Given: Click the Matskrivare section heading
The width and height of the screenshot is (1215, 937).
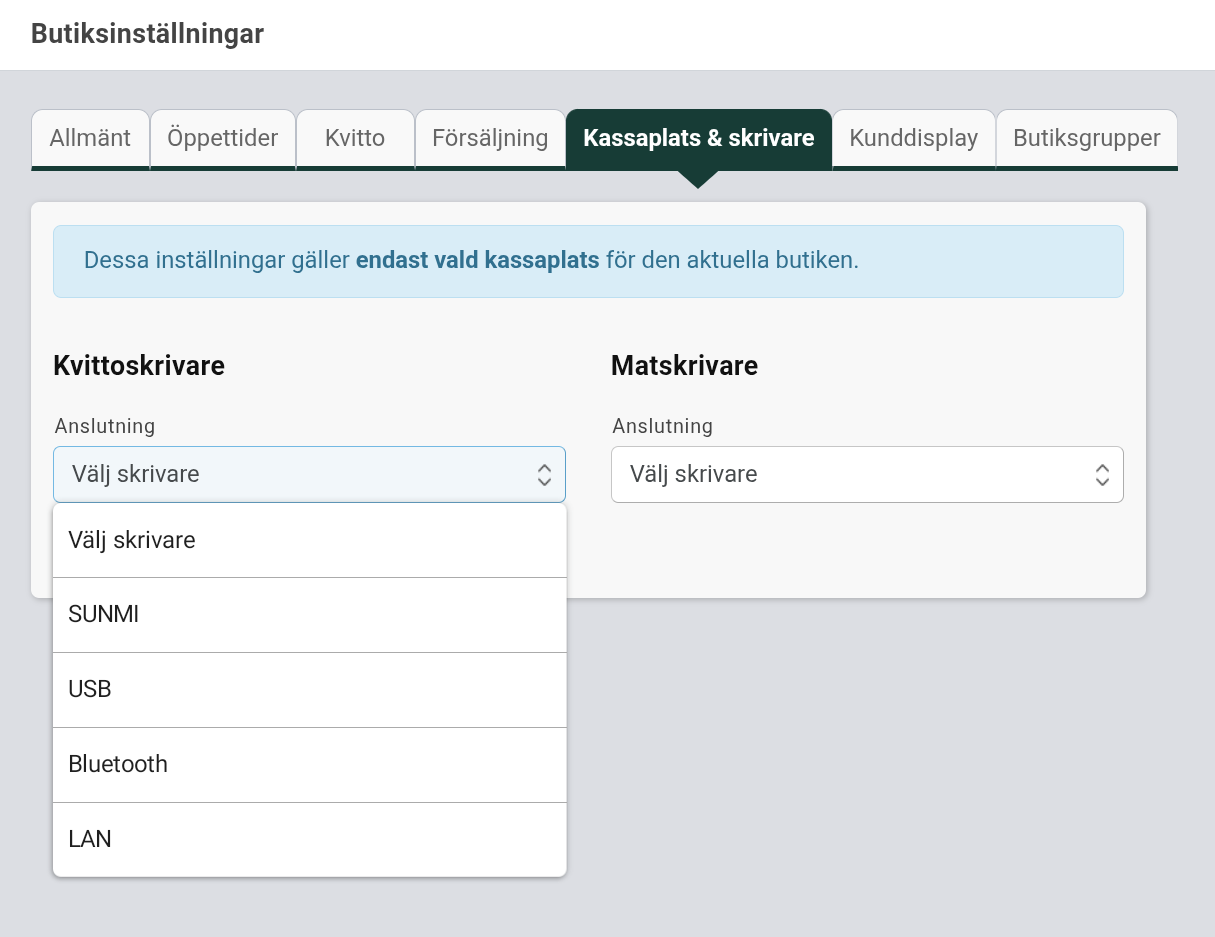Looking at the screenshot, I should [684, 366].
